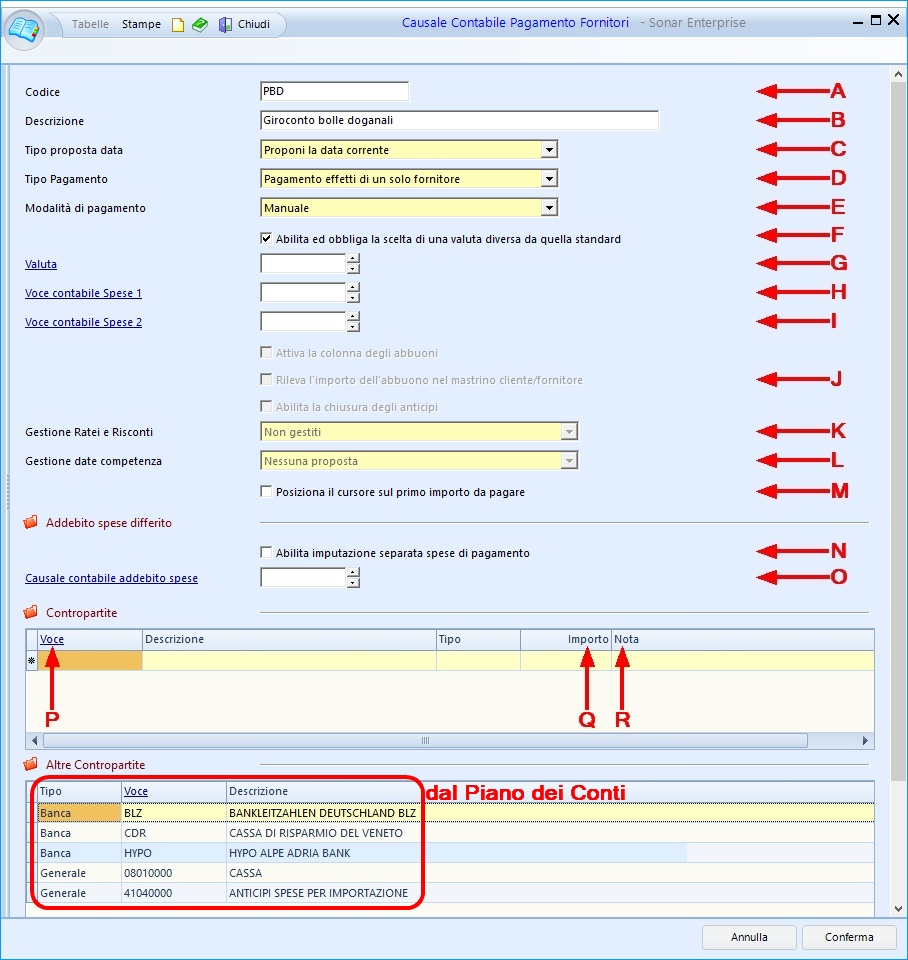
Task: Uncheck the different currency obligation checkbox
Action: point(266,239)
